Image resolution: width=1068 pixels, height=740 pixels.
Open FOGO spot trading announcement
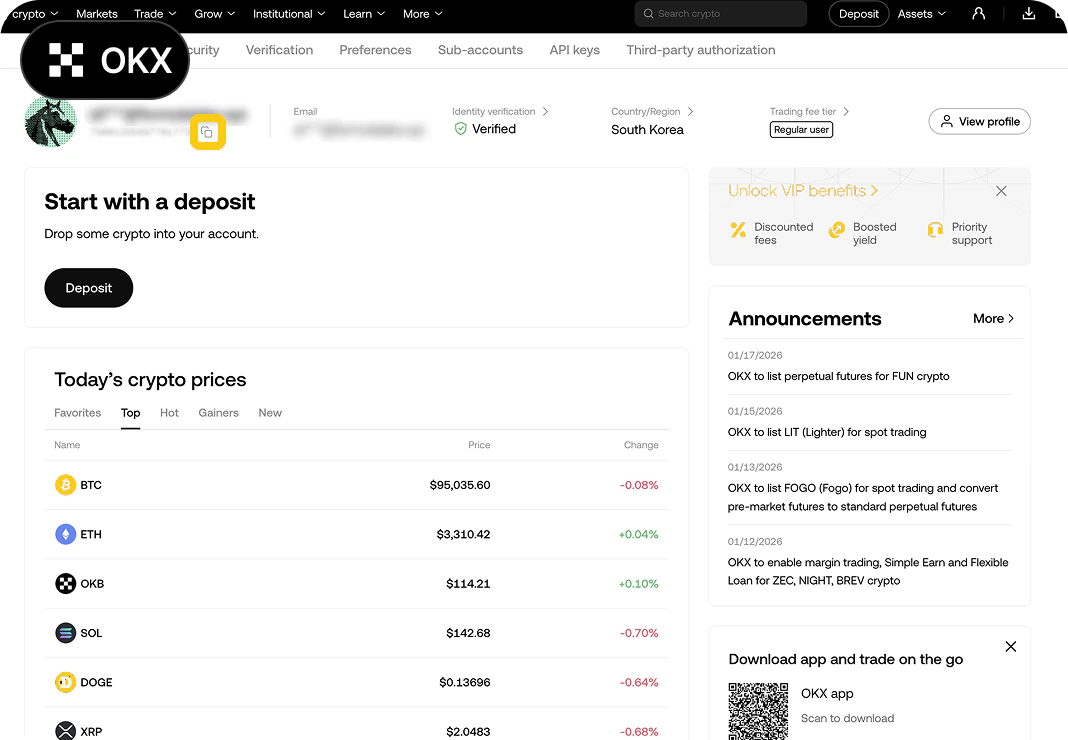863,497
